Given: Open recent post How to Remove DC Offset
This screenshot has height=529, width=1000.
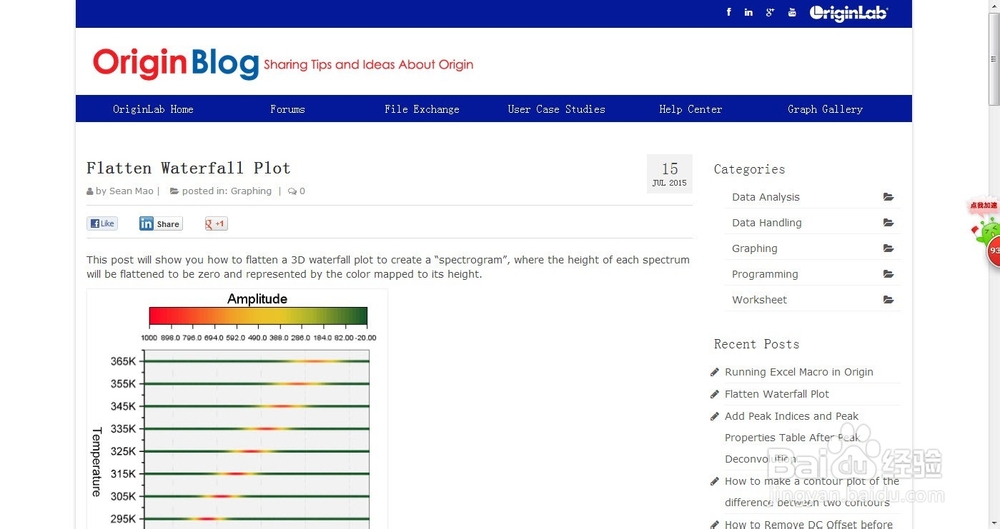Looking at the screenshot, I should click(x=809, y=524).
